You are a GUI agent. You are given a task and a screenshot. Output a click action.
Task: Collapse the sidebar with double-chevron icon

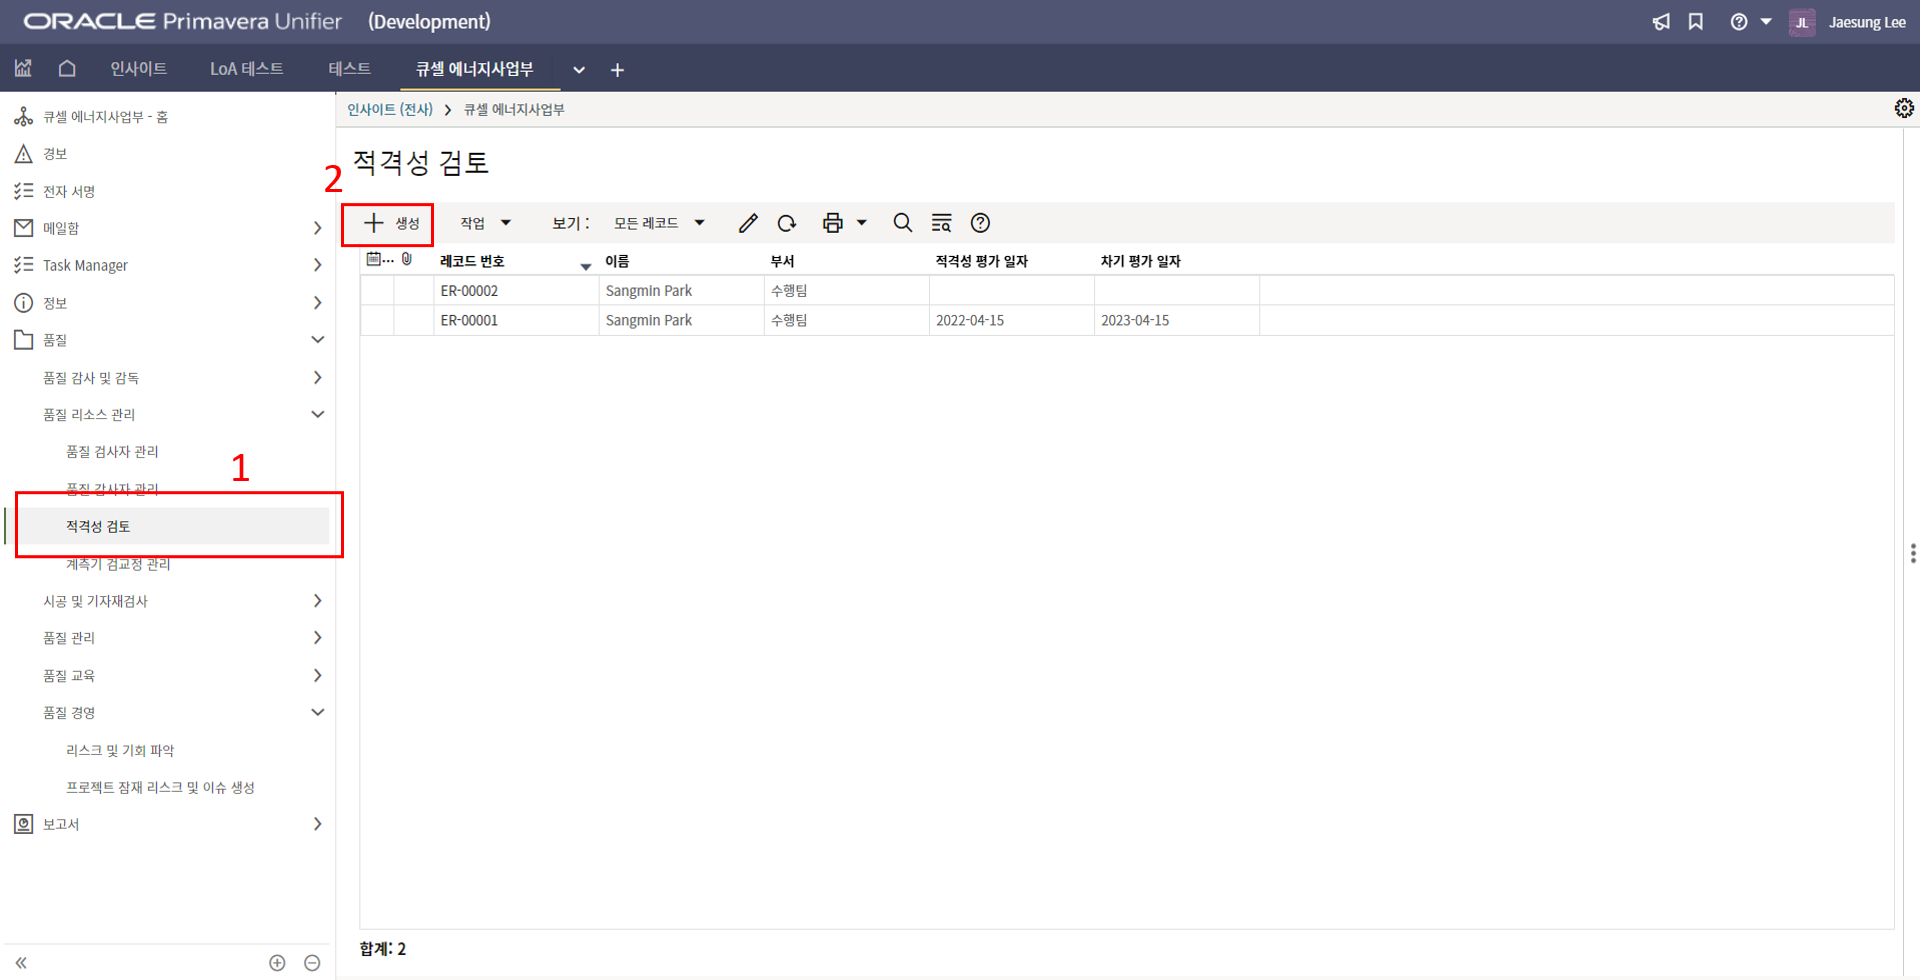click(21, 963)
